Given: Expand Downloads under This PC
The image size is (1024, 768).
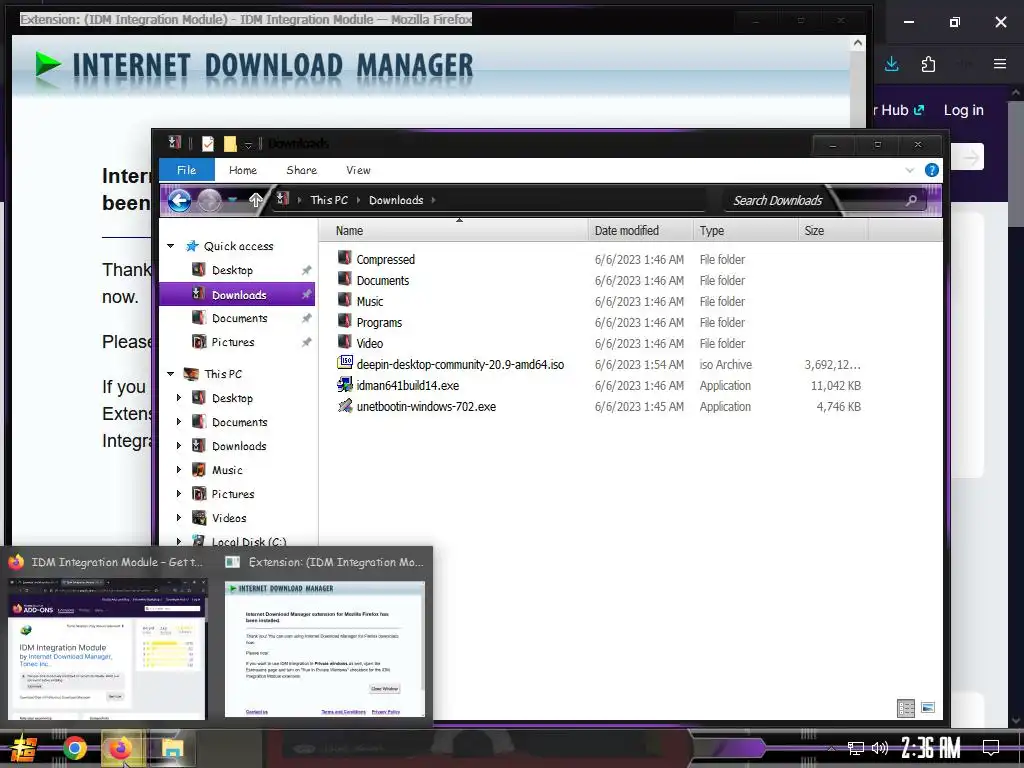Looking at the screenshot, I should point(179,446).
